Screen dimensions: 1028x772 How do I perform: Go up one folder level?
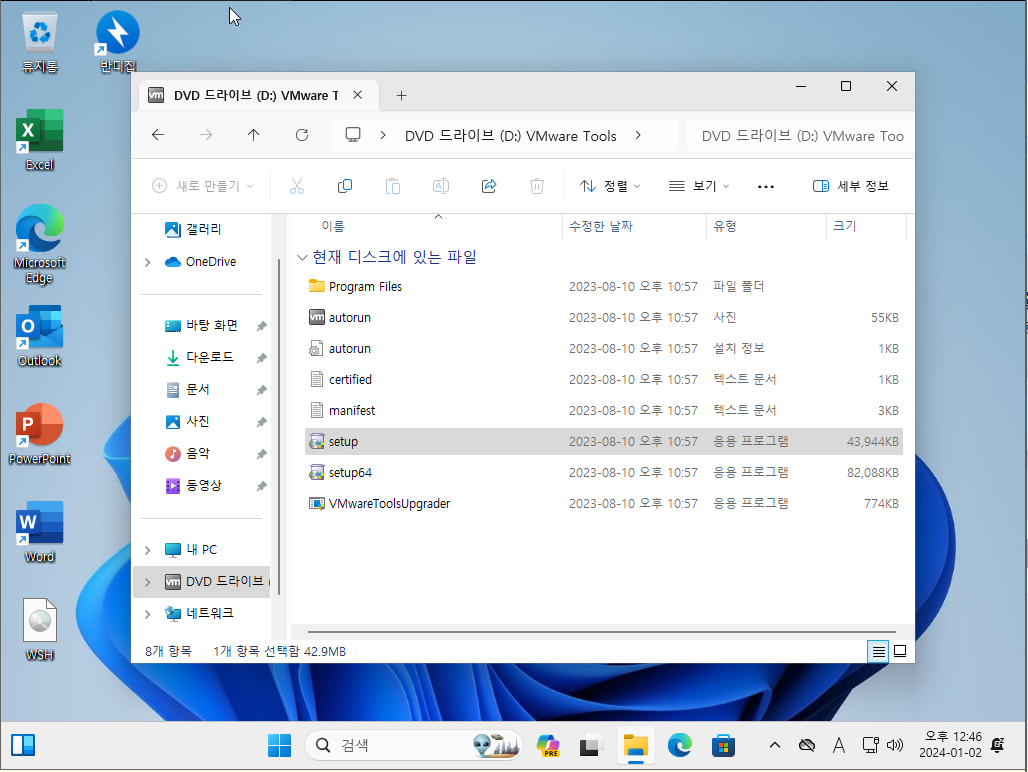(x=254, y=135)
